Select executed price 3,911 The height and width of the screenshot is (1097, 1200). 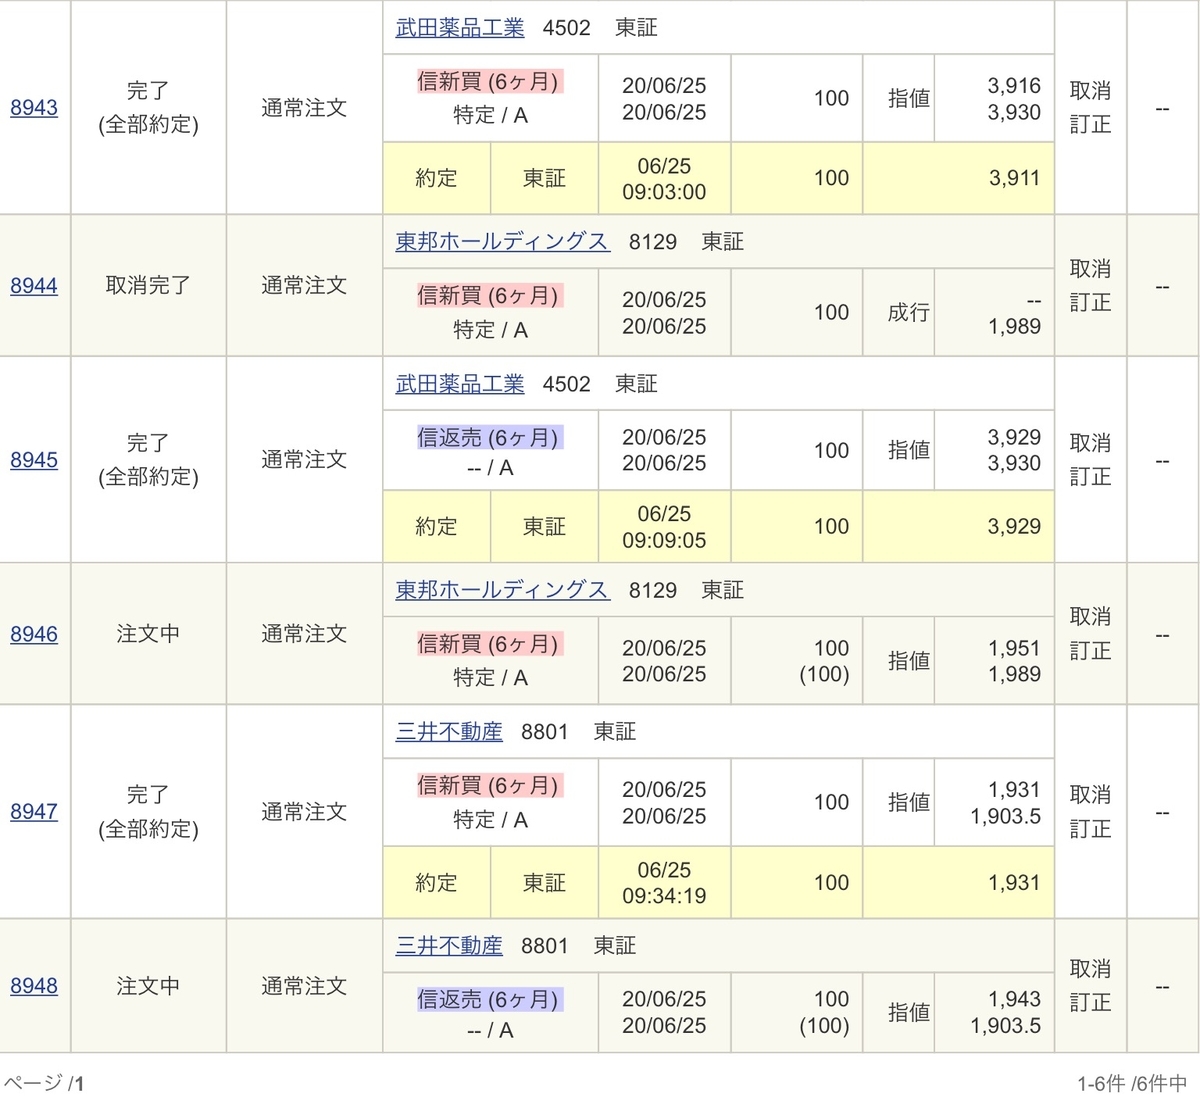(x=1014, y=179)
